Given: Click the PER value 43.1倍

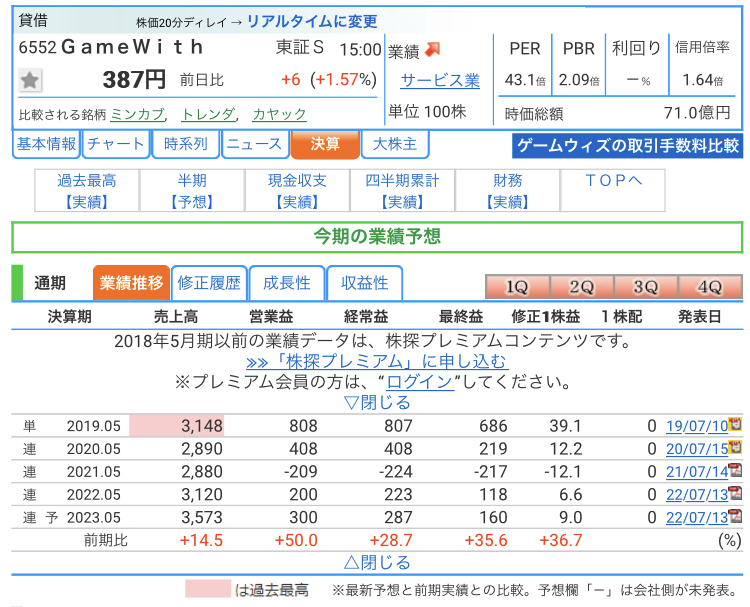Looking at the screenshot, I should 525,80.
